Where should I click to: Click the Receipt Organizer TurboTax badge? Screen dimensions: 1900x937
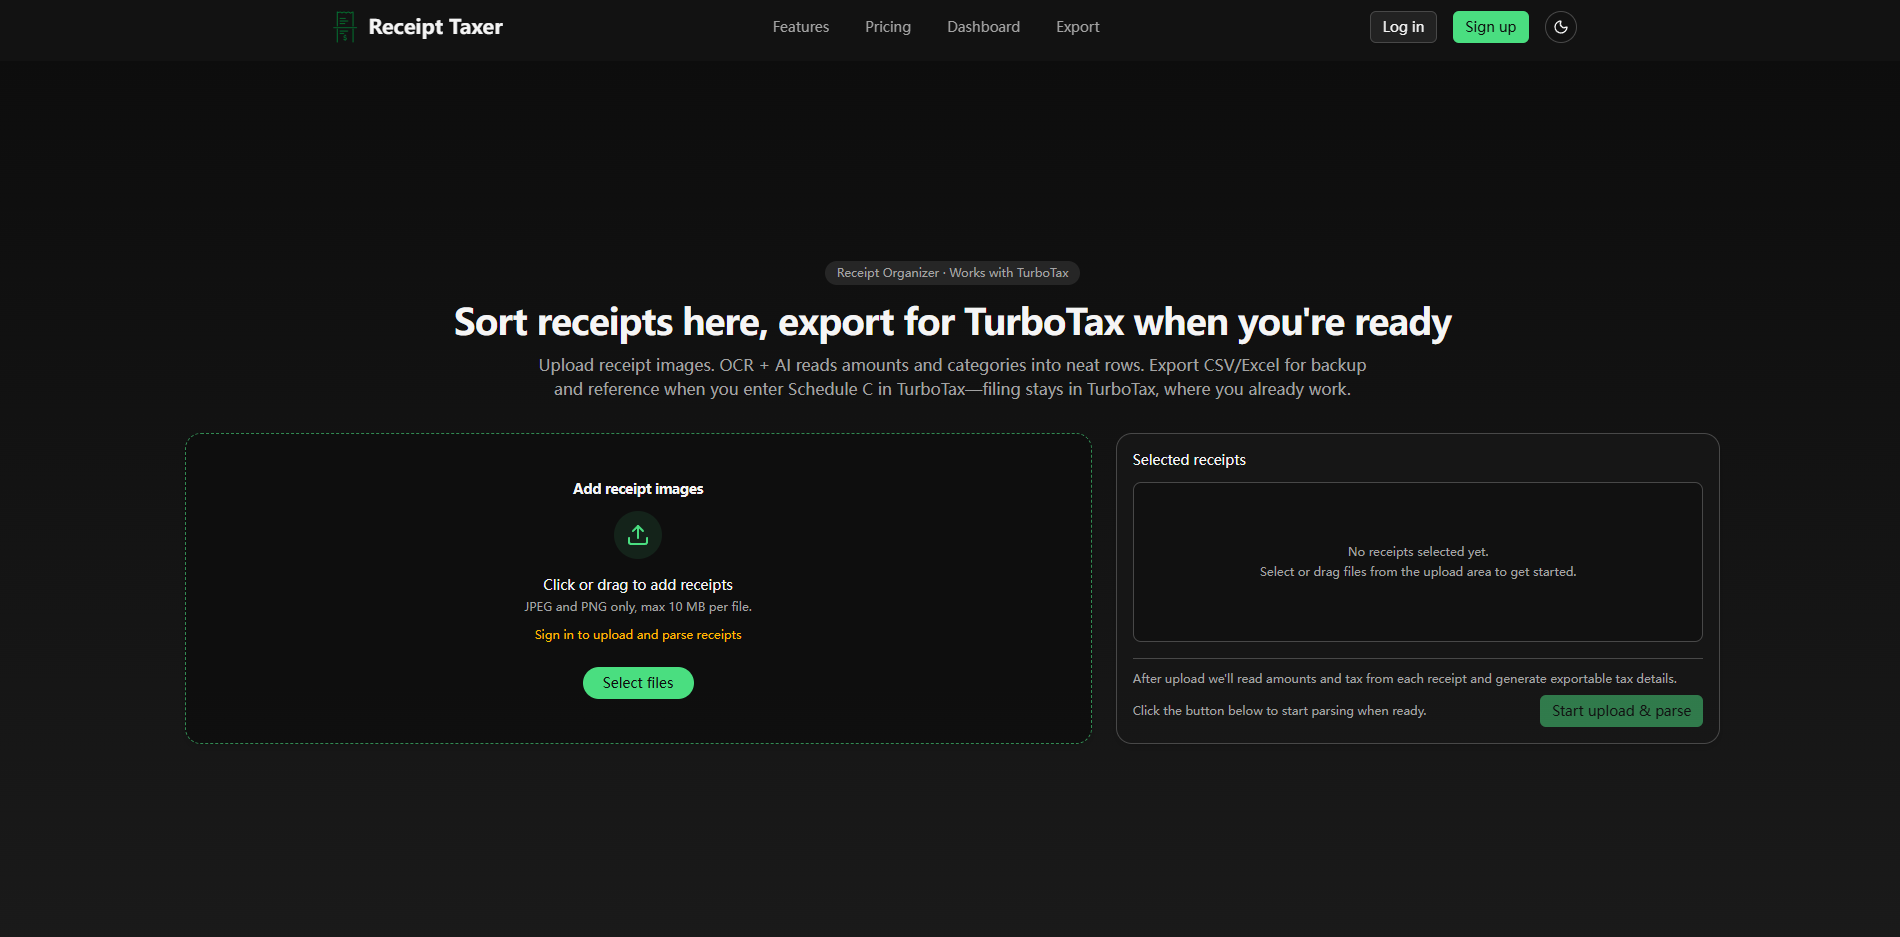click(951, 272)
